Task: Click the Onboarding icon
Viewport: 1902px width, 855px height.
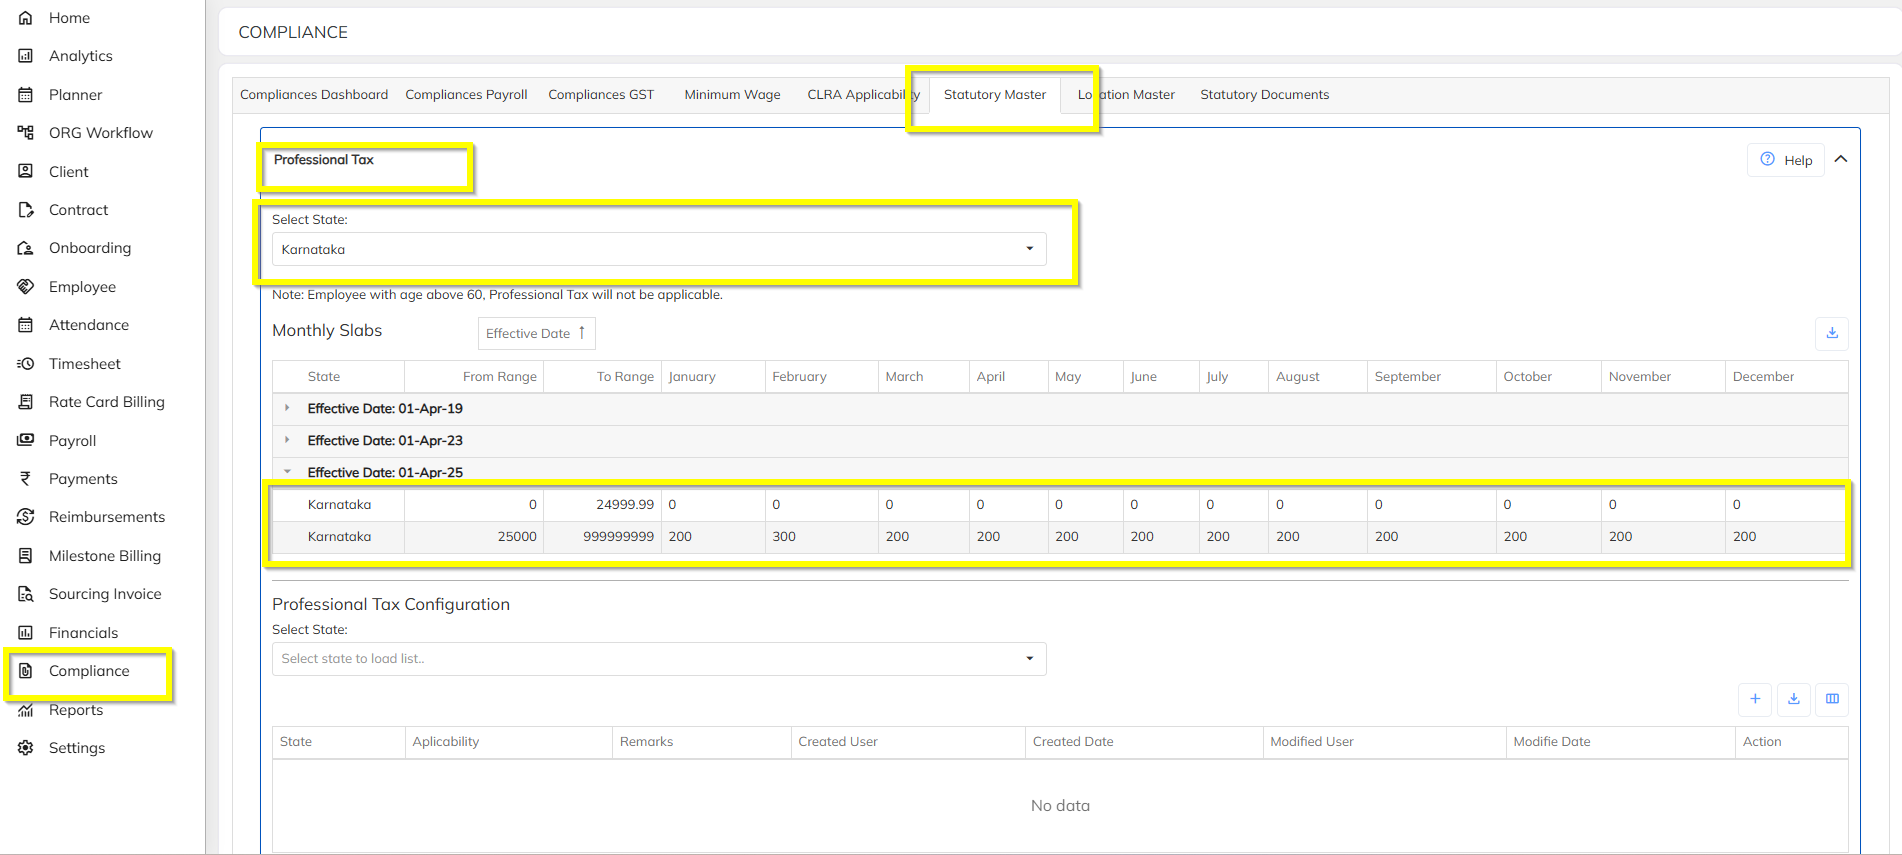Action: (26, 248)
